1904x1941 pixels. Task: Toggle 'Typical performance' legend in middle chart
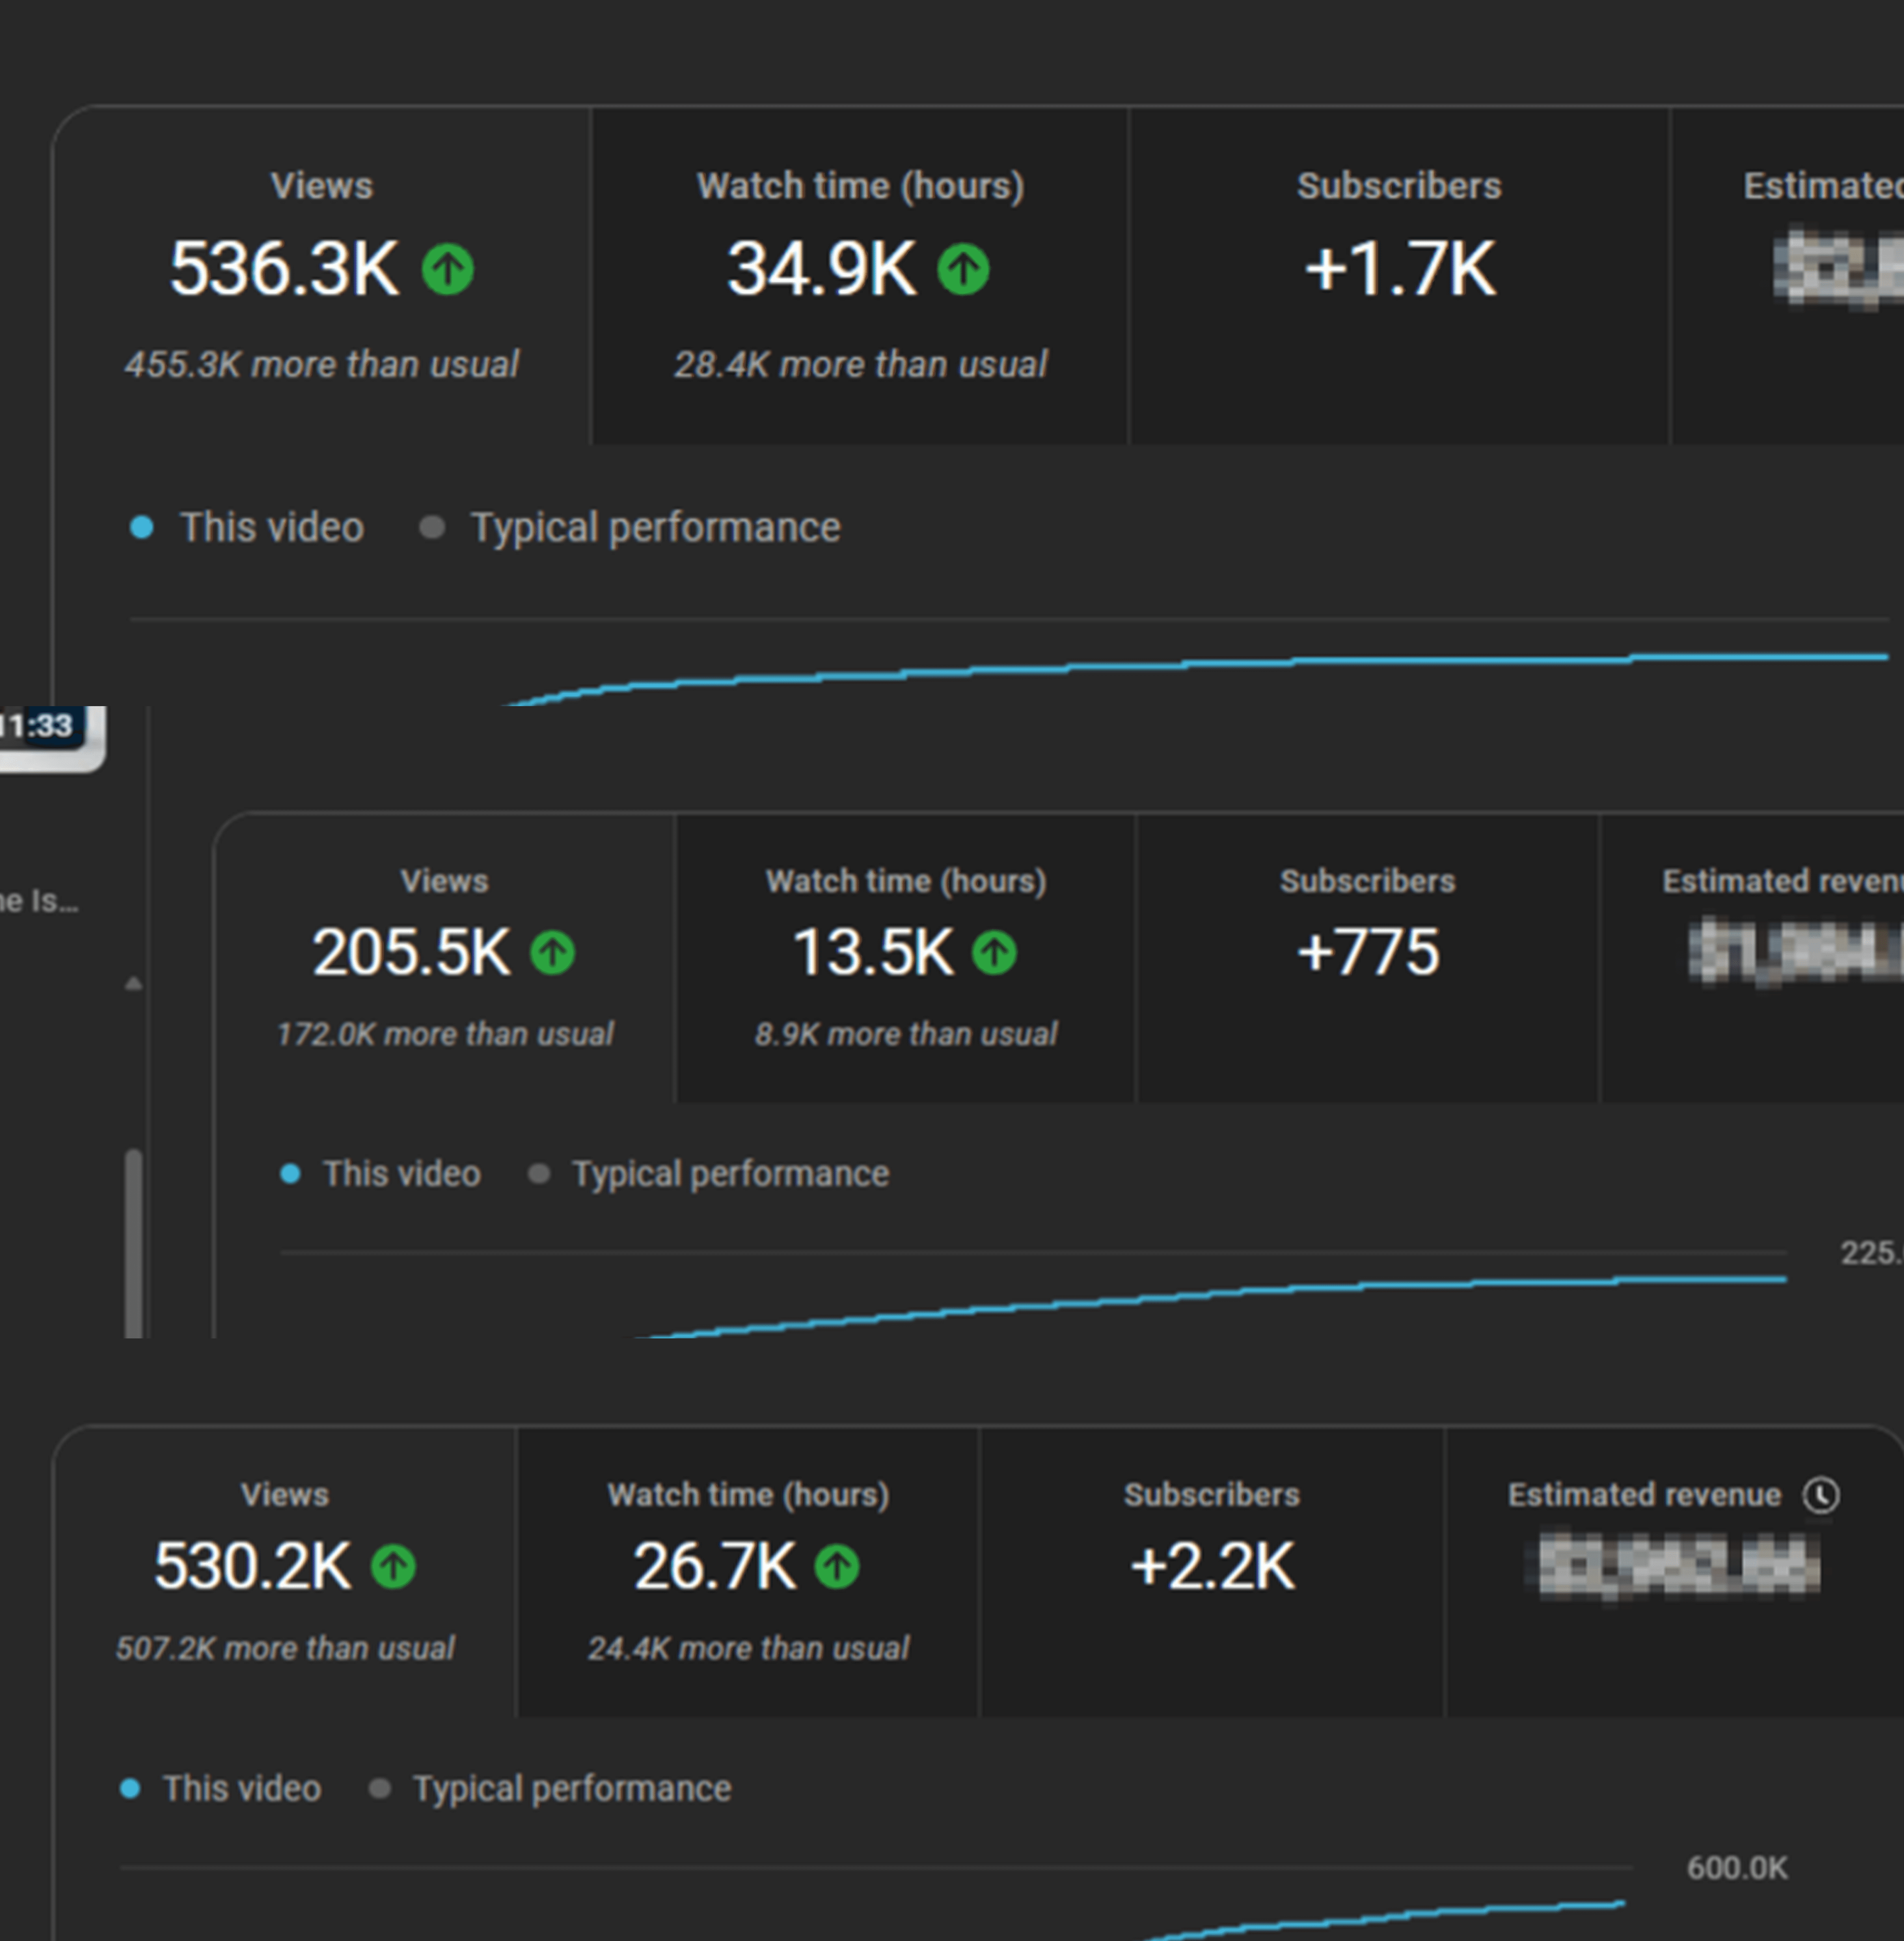[708, 1173]
